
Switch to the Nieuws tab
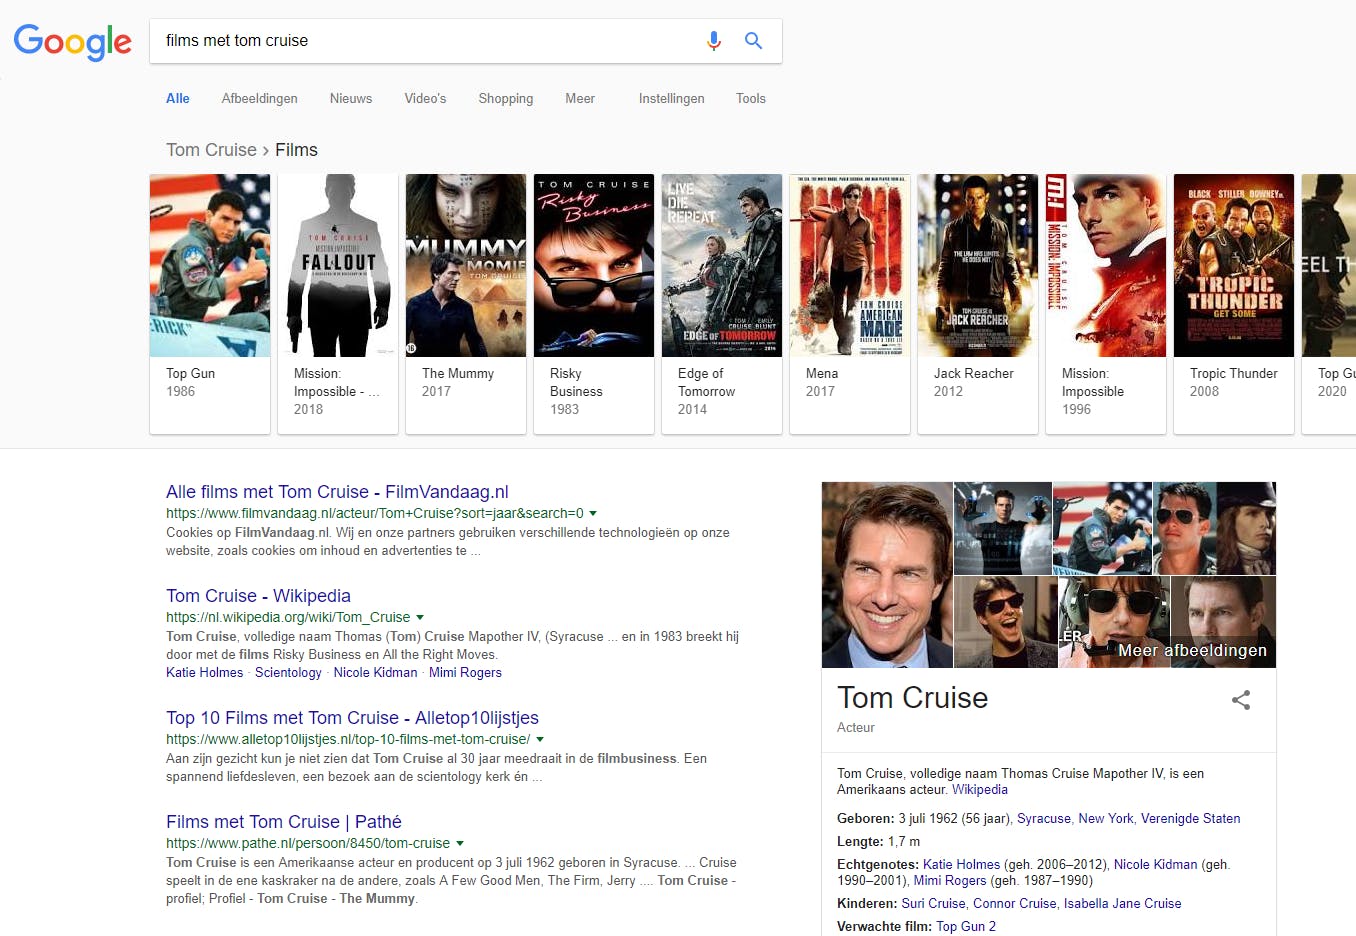tap(351, 98)
